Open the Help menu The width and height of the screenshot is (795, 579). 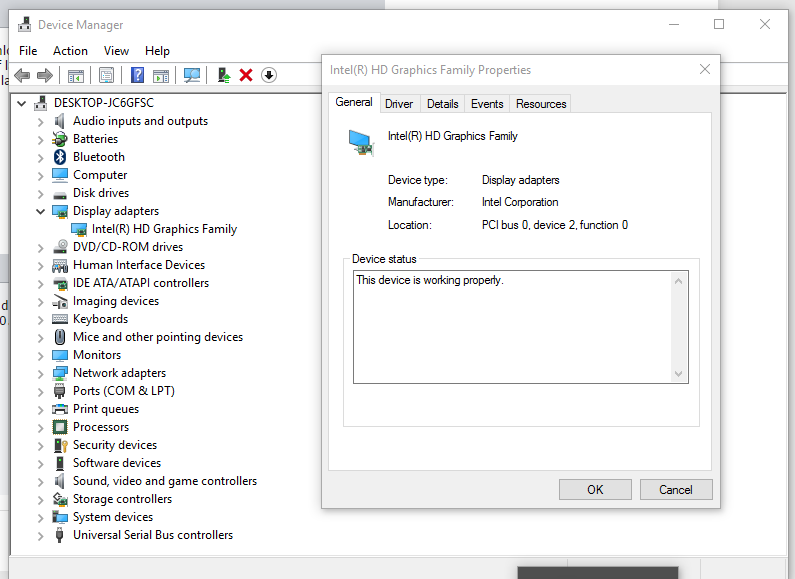point(157,51)
